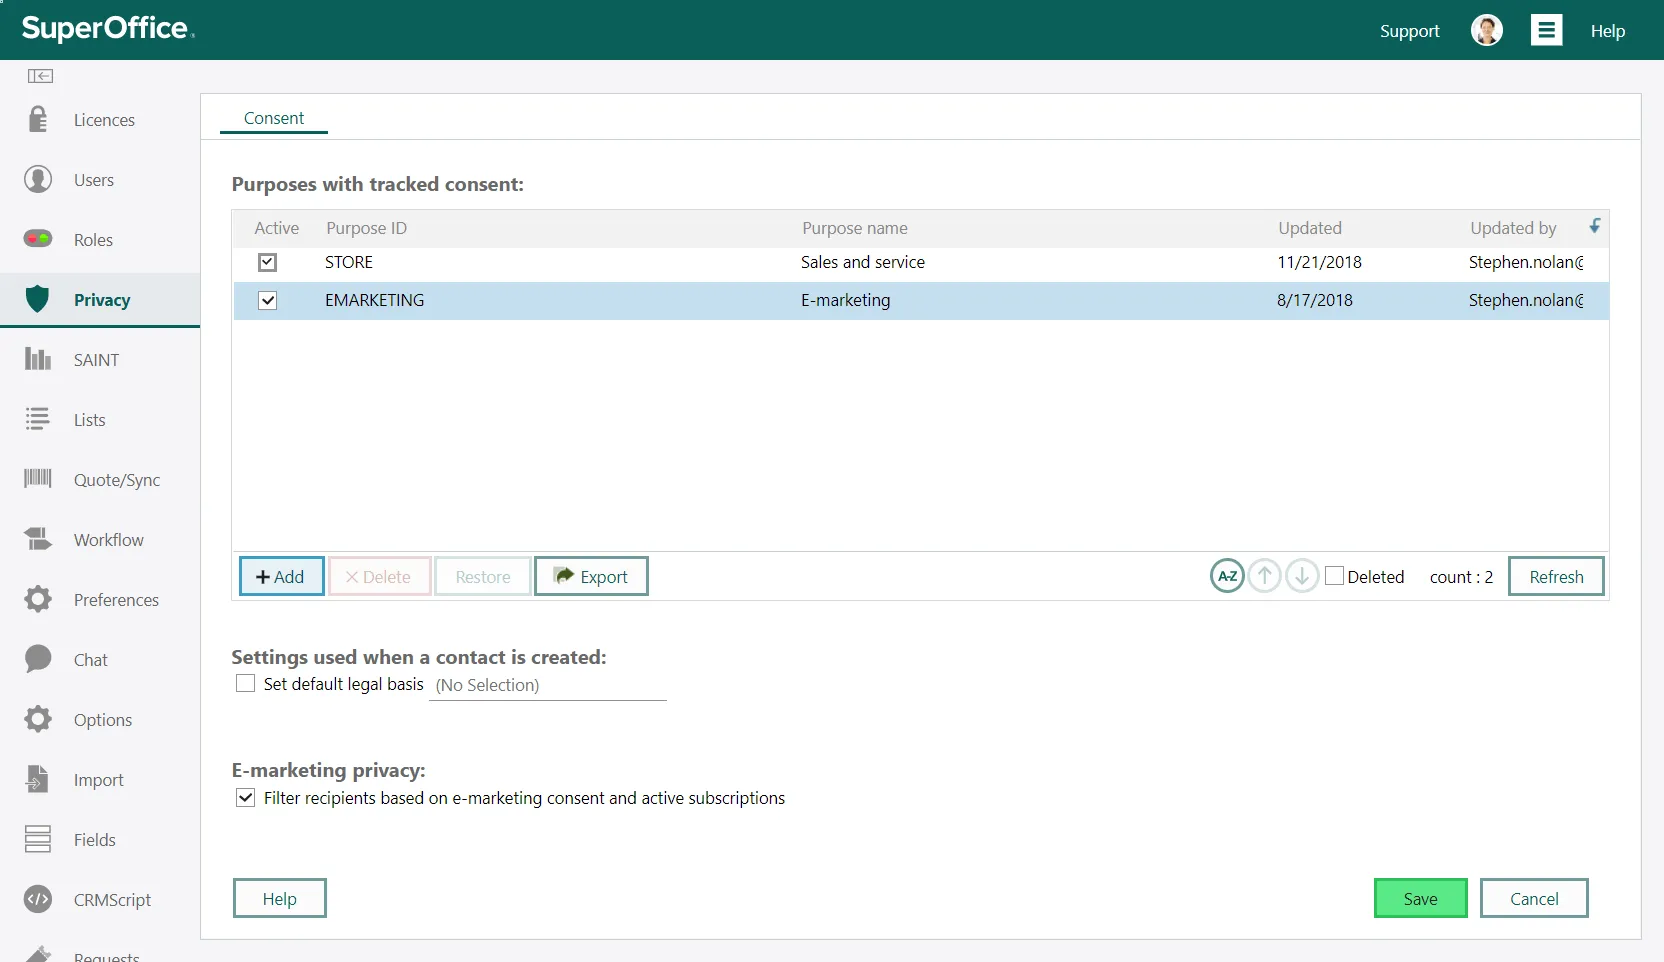
Task: Open the Workflow menu item
Action: (x=108, y=540)
